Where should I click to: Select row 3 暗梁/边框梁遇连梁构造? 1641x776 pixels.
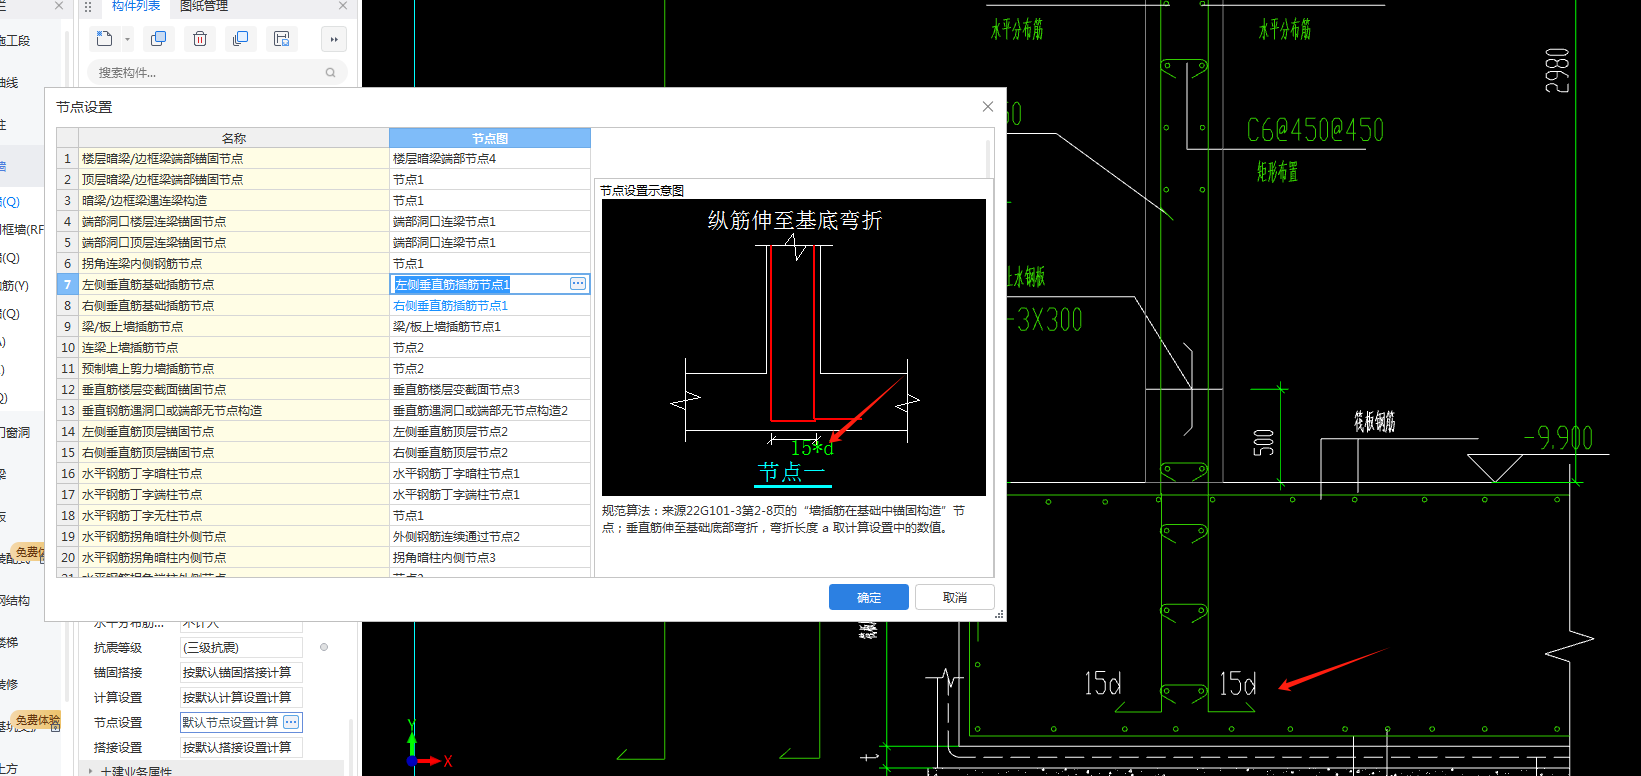[x=233, y=200]
